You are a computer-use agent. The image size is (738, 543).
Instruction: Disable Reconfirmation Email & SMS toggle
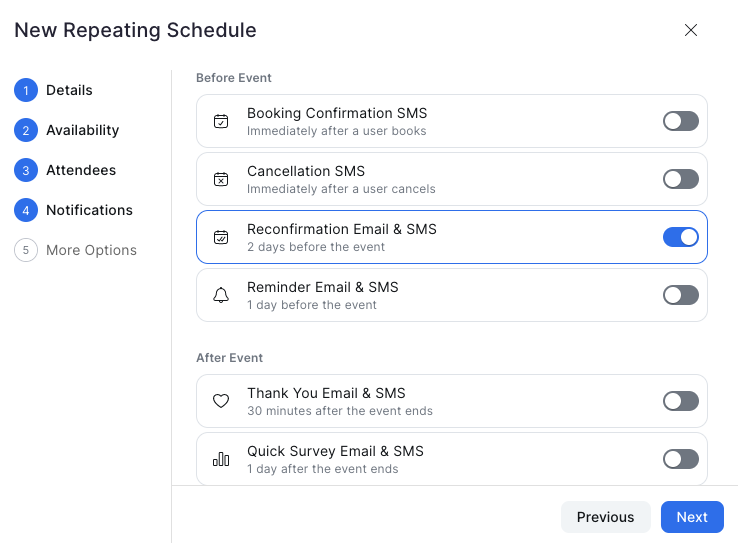coord(680,238)
